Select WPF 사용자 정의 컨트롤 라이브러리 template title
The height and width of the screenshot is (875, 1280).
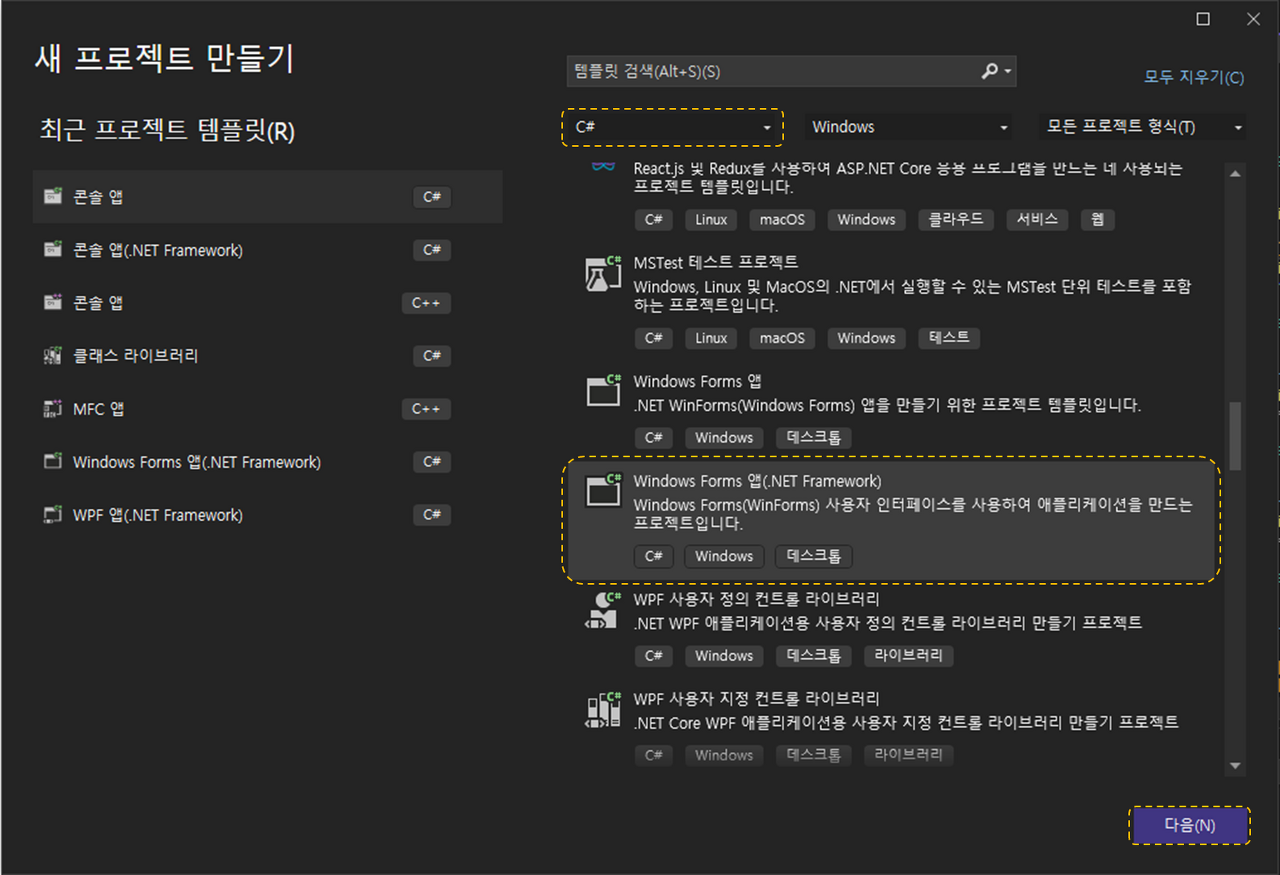click(756, 600)
